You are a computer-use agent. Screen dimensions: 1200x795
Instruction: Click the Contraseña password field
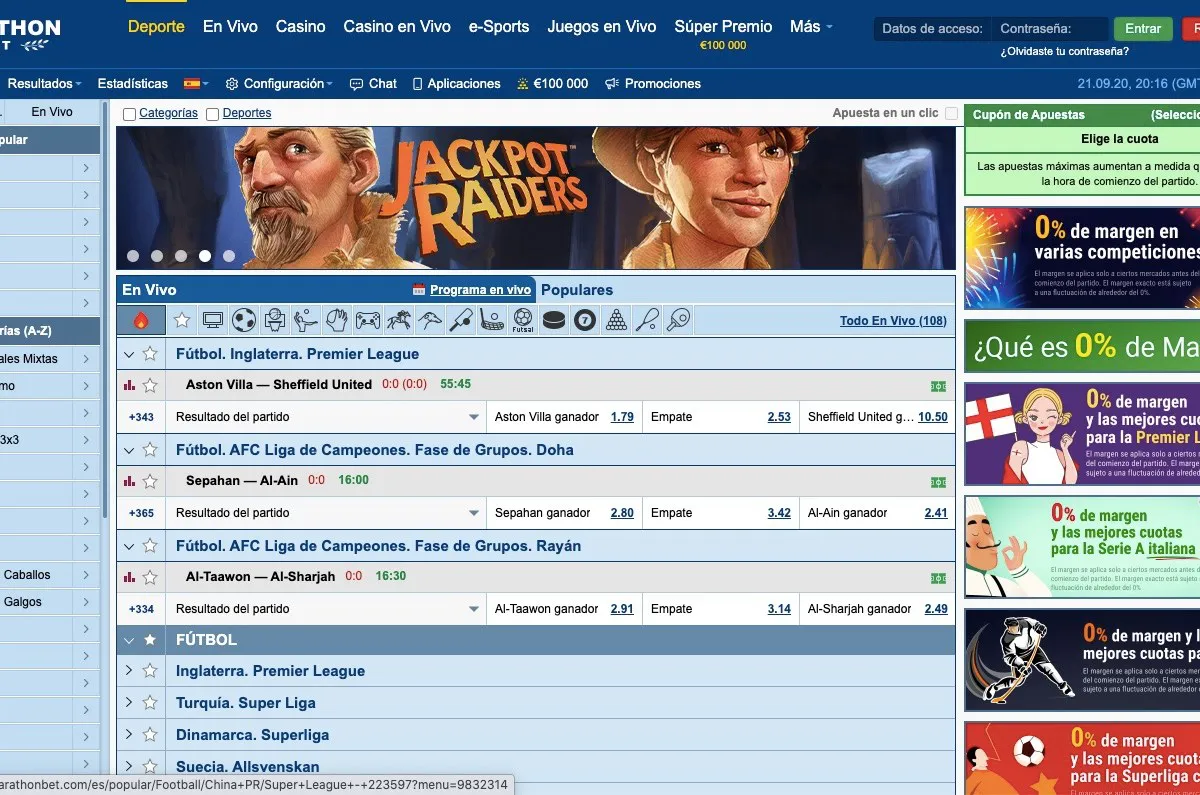point(1050,29)
